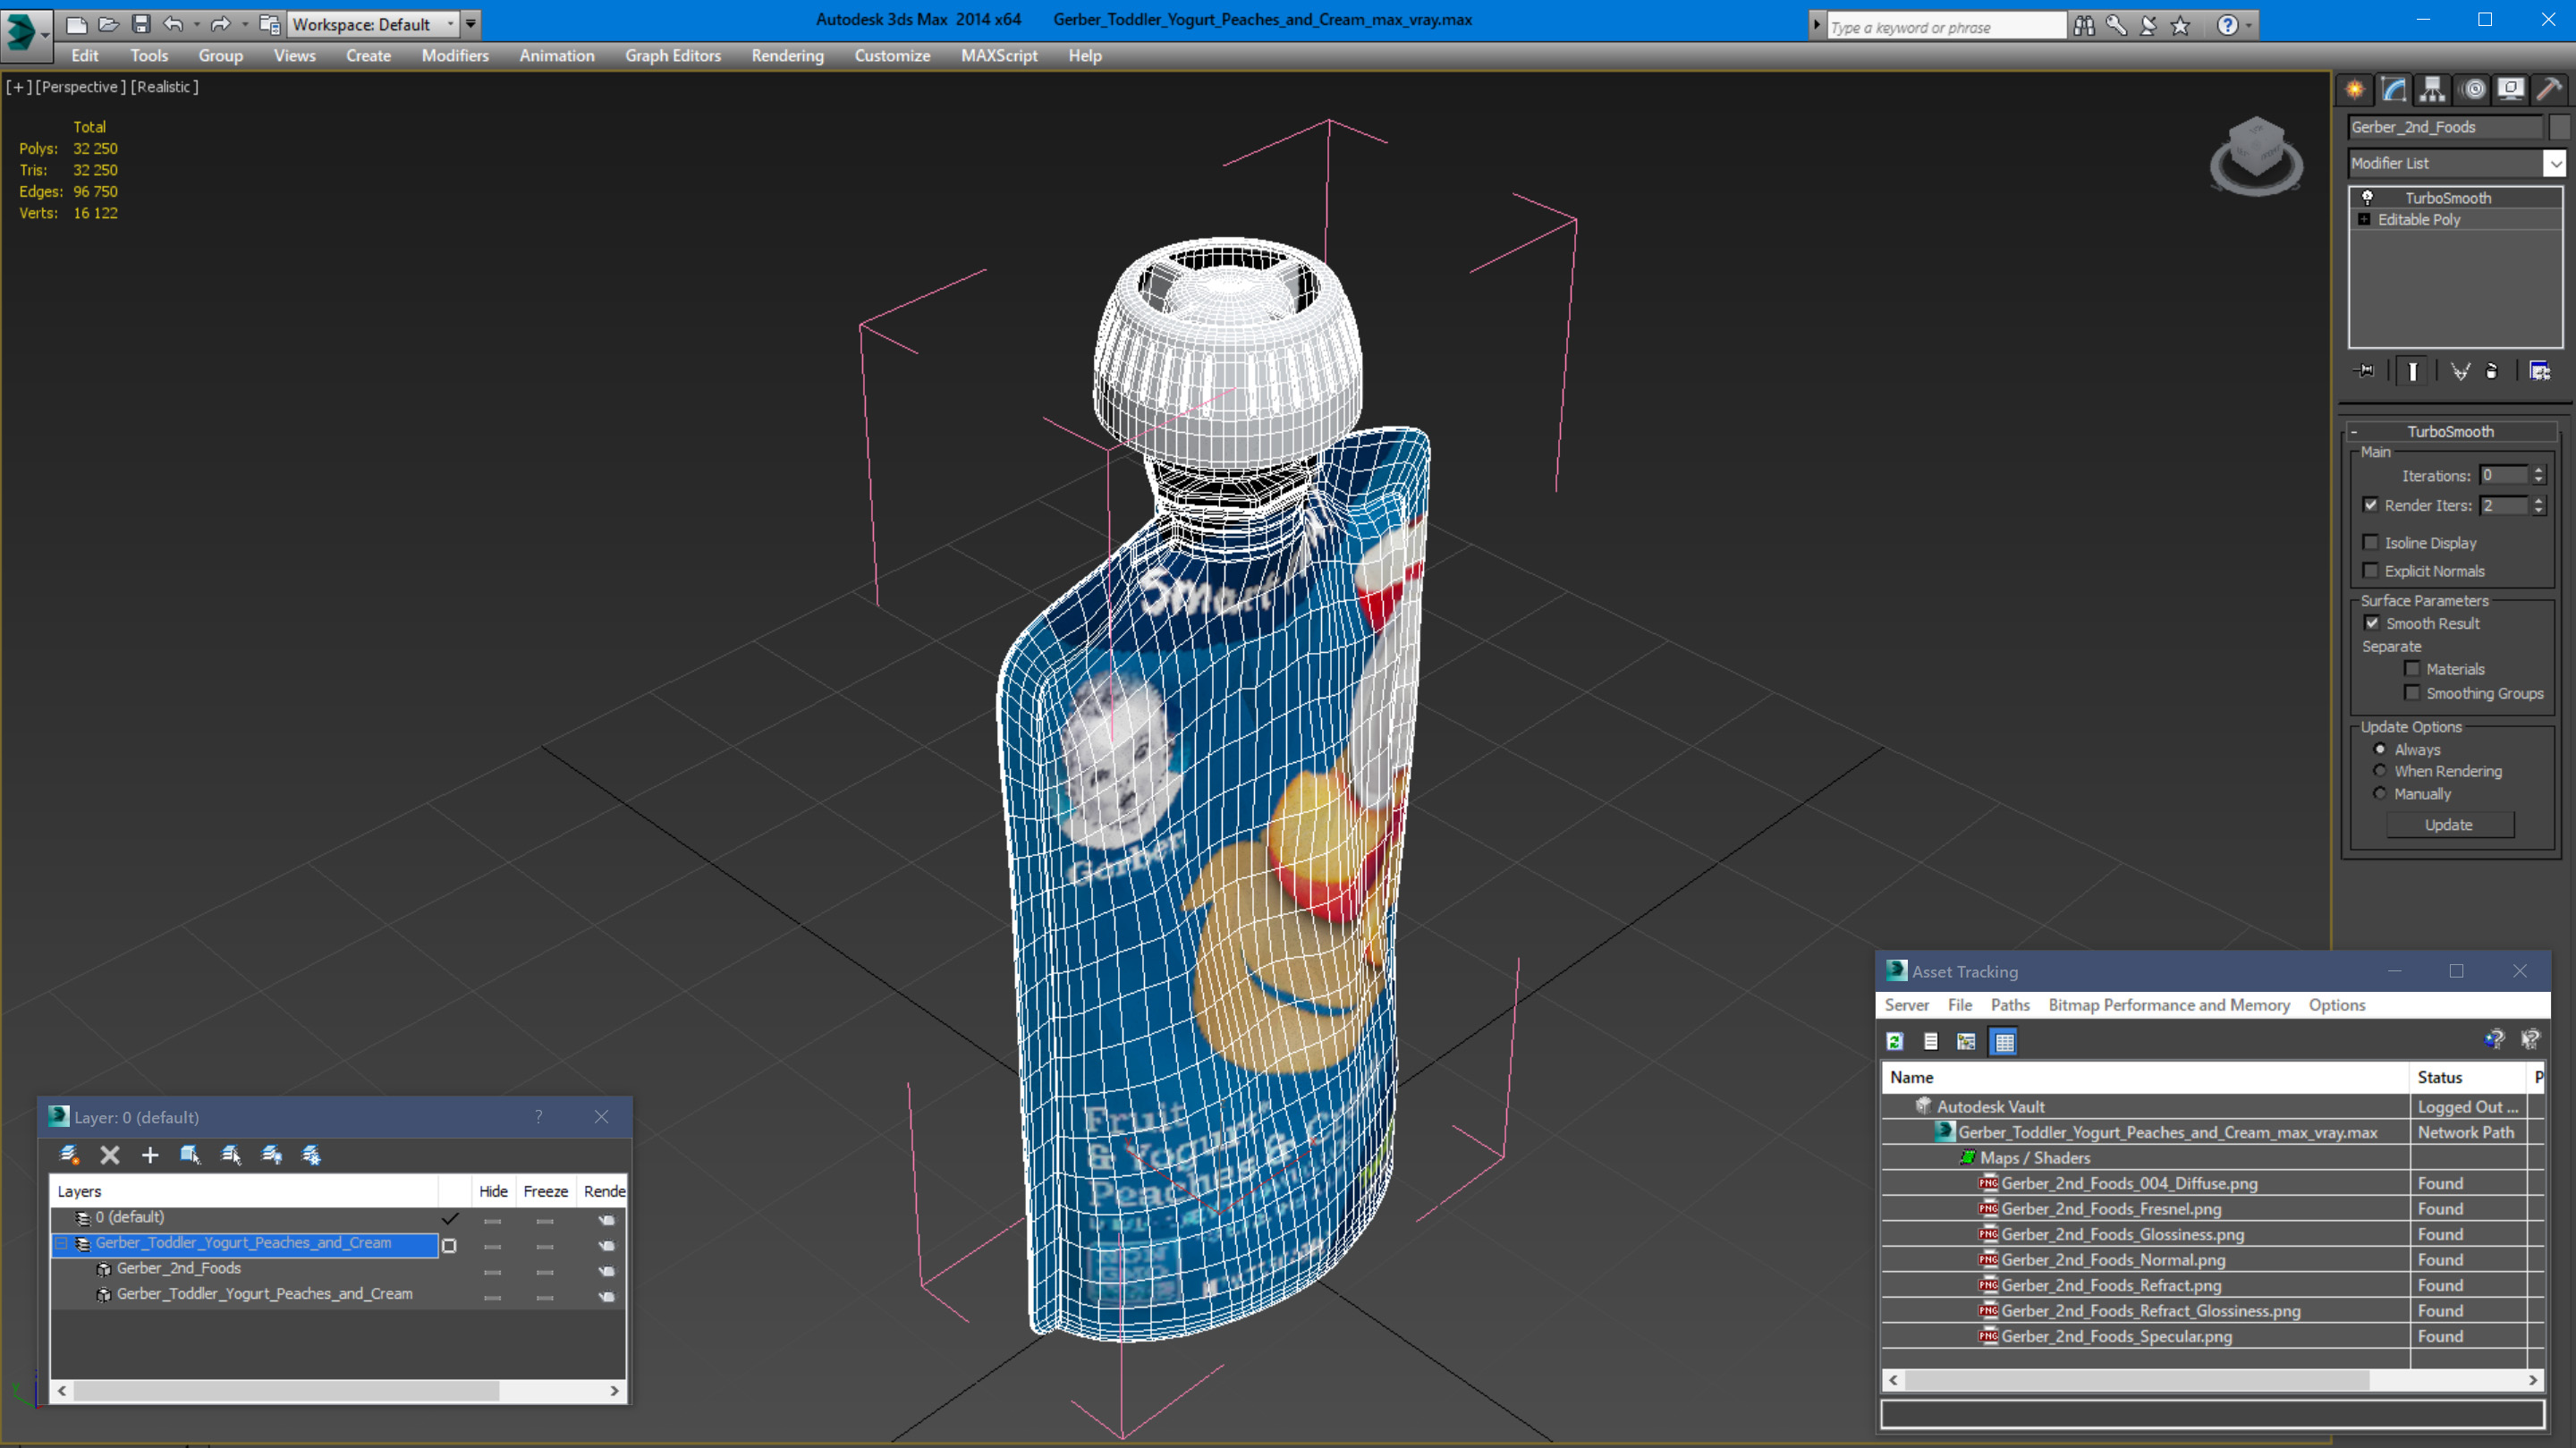This screenshot has height=1448, width=2576.
Task: Open the Modify command panel tab
Action: (2394, 90)
